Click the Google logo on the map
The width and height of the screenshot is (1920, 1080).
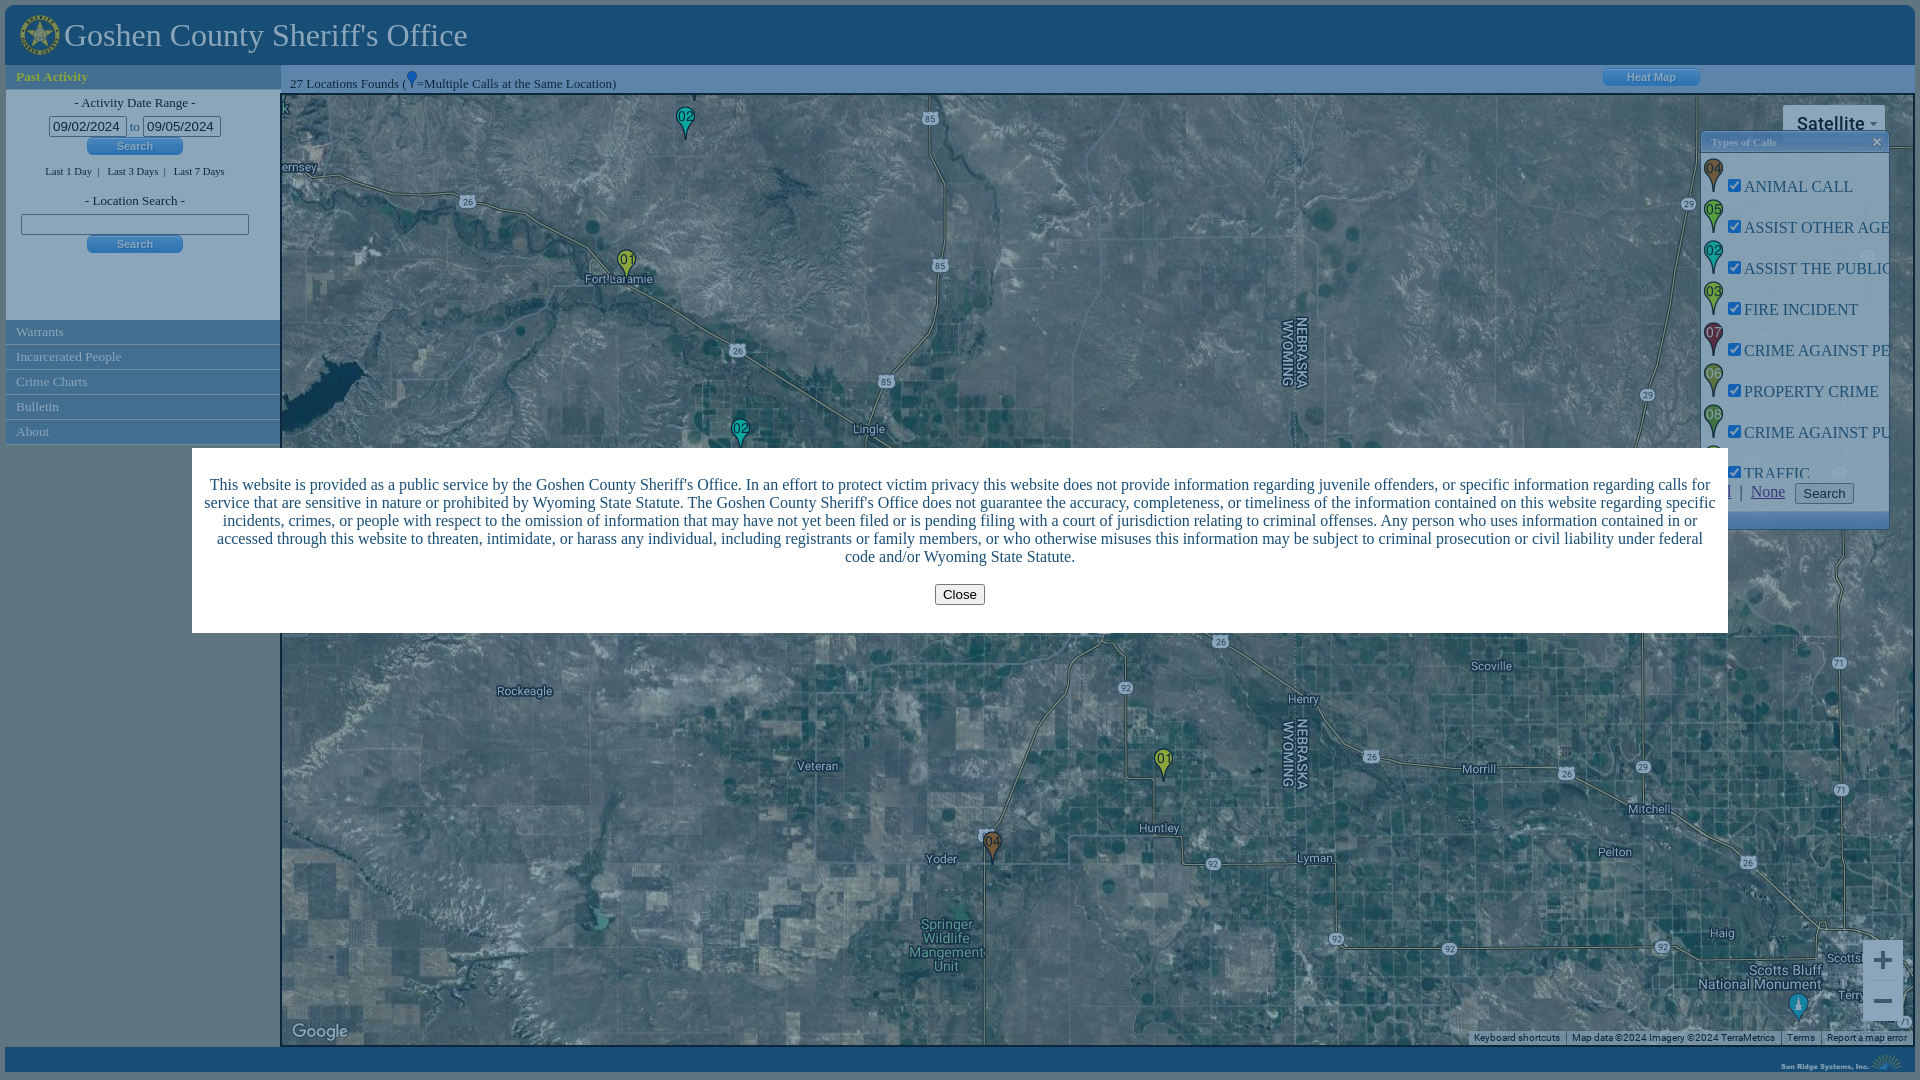(x=320, y=1032)
